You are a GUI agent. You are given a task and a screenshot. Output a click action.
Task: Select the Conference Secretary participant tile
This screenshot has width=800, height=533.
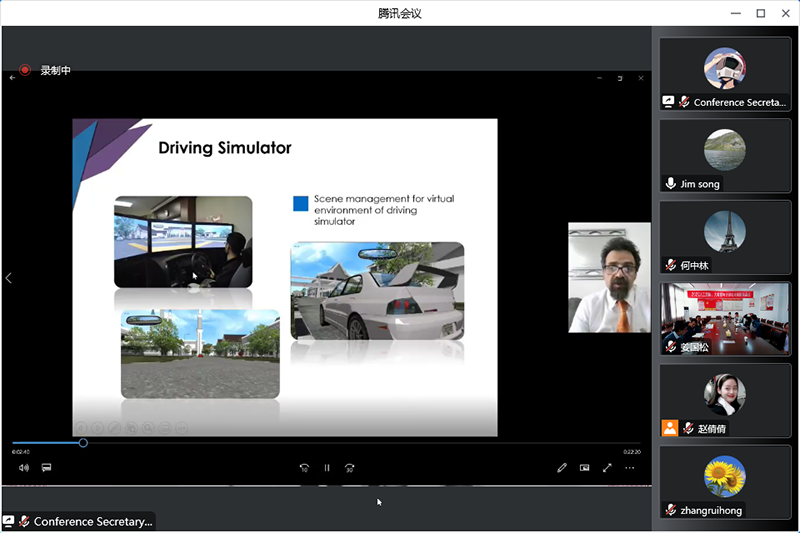(x=725, y=74)
